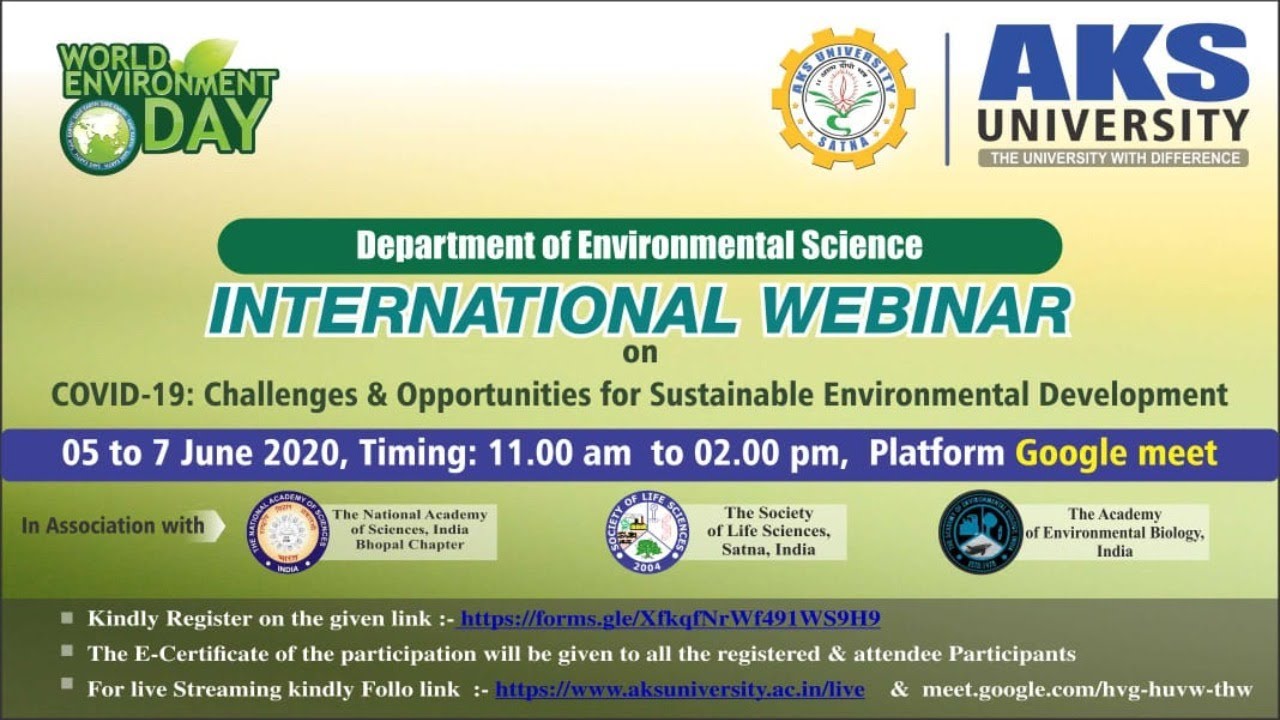Viewport: 1280px width, 720px height.
Task: Click the INTERNATIONAL WEBINAR heading
Action: coord(639,311)
